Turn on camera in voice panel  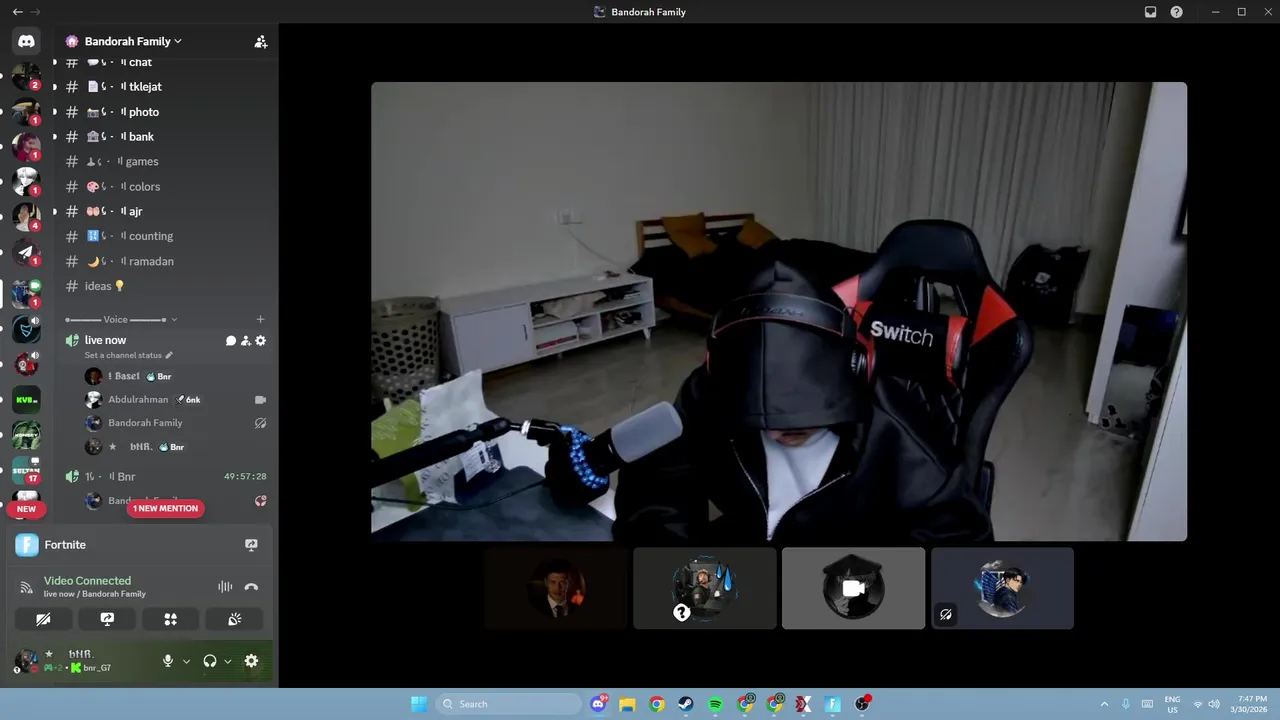pos(43,619)
